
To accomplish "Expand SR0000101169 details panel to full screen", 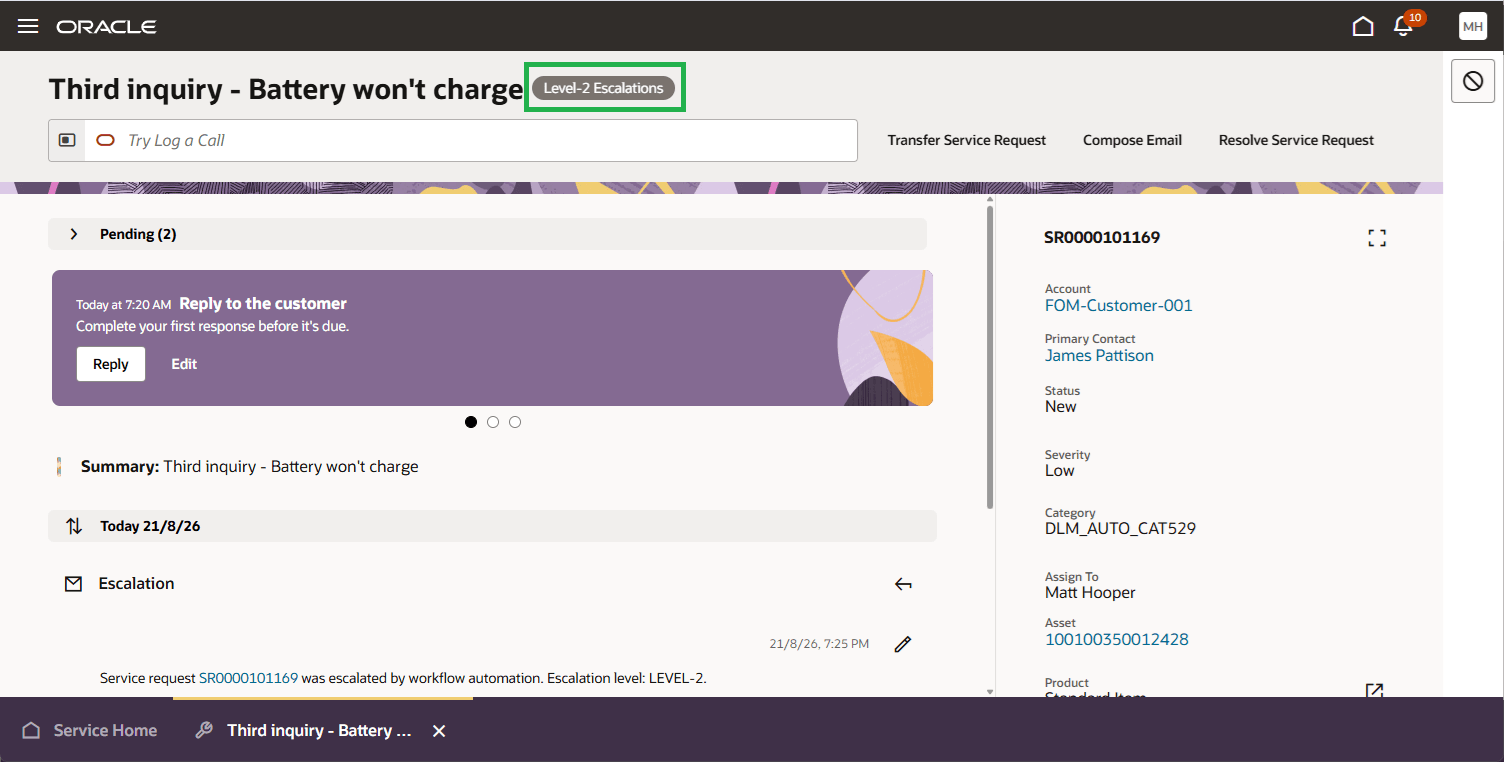I will 1377,238.
